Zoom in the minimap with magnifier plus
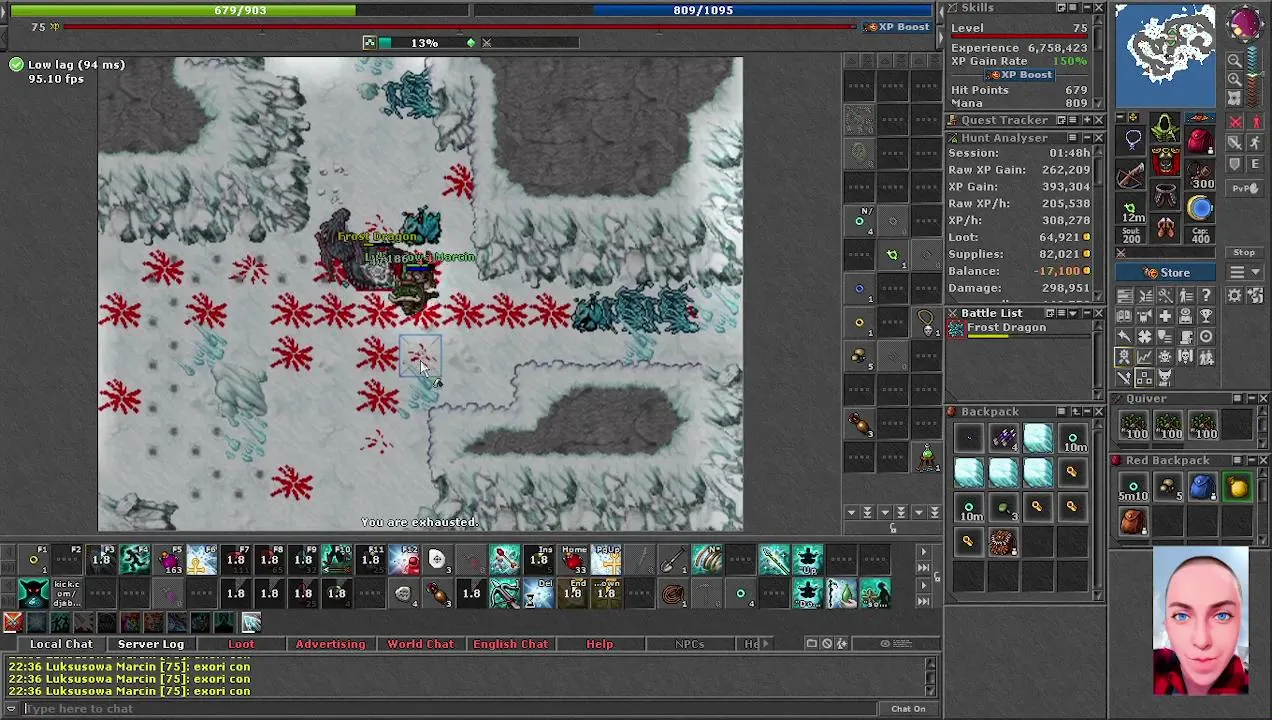Viewport: 1272px width, 720px height. [1235, 79]
